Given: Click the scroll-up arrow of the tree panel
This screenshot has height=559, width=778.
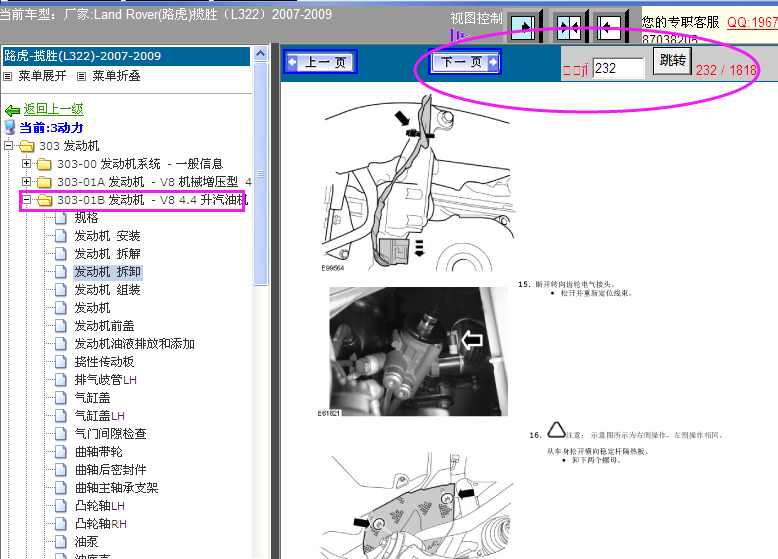Looking at the screenshot, I should click(260, 54).
